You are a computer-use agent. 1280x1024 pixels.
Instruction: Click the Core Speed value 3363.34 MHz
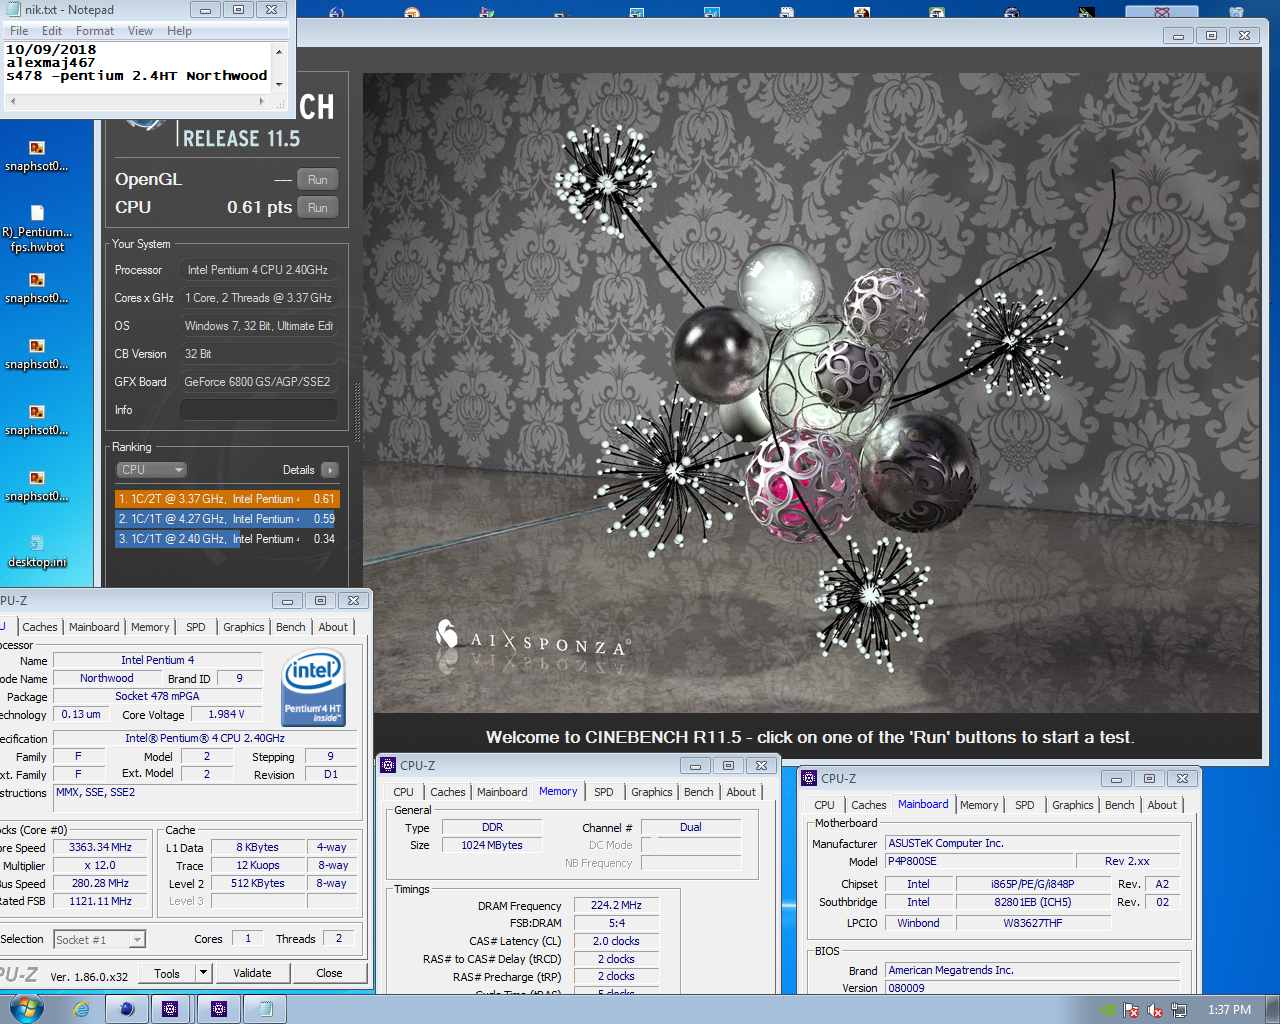pos(100,847)
